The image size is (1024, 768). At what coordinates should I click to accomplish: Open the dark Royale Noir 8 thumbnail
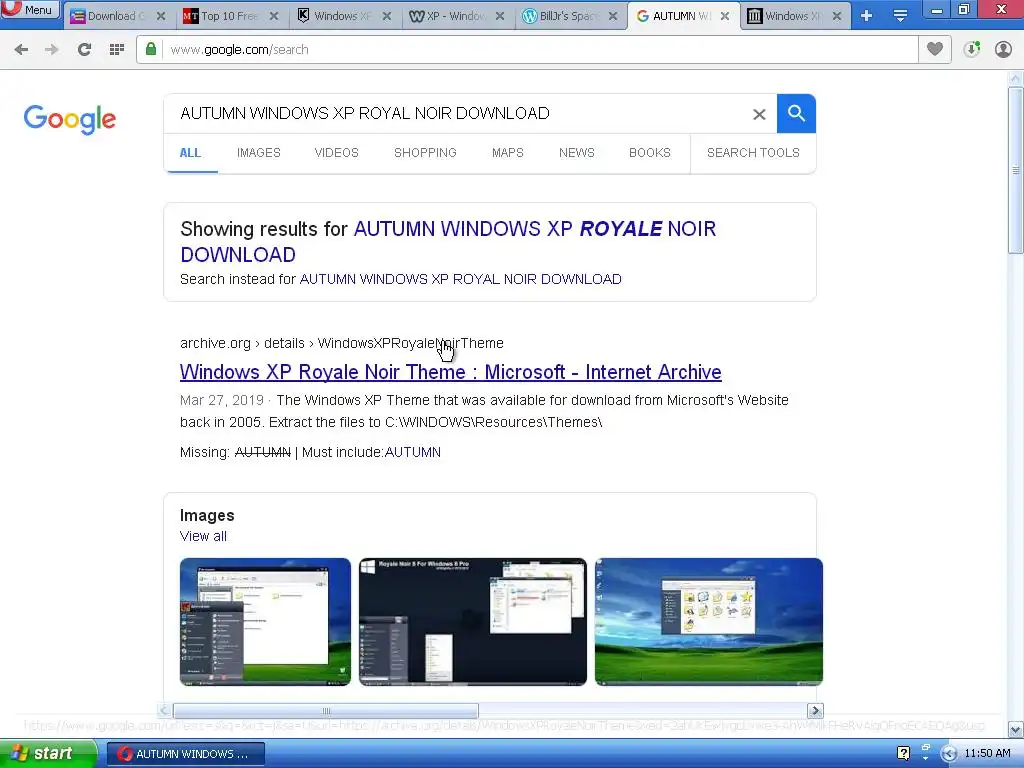(473, 622)
